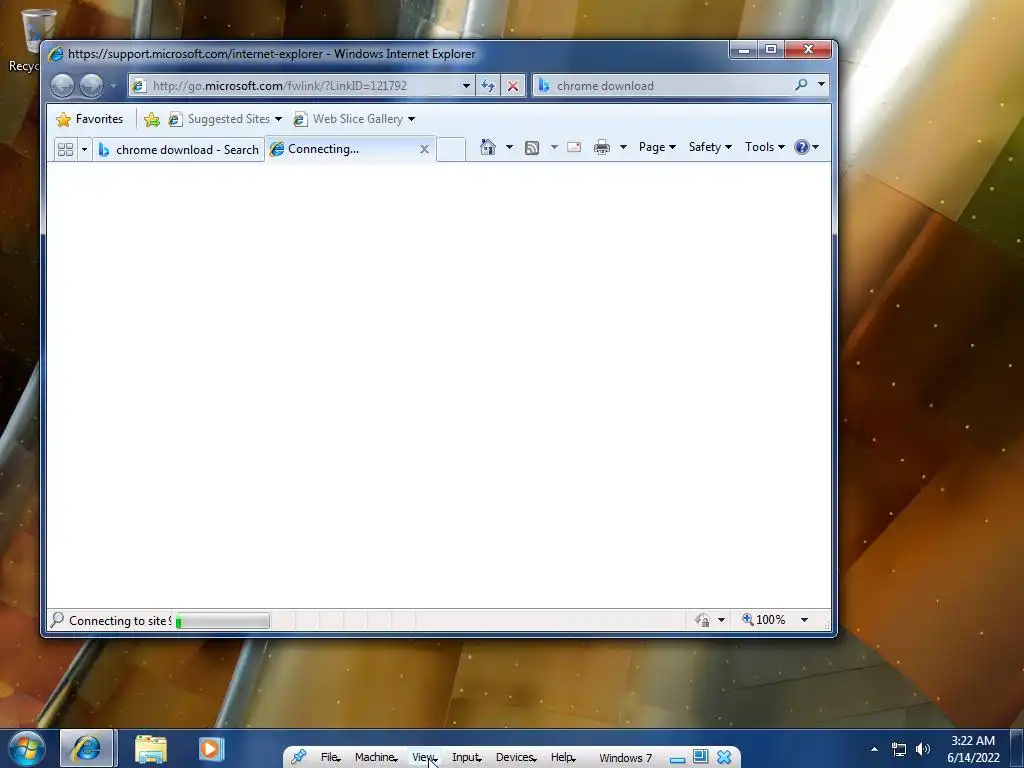The width and height of the screenshot is (1024, 768).
Task: Click Add to Favorites Bar icon
Action: click(x=152, y=119)
